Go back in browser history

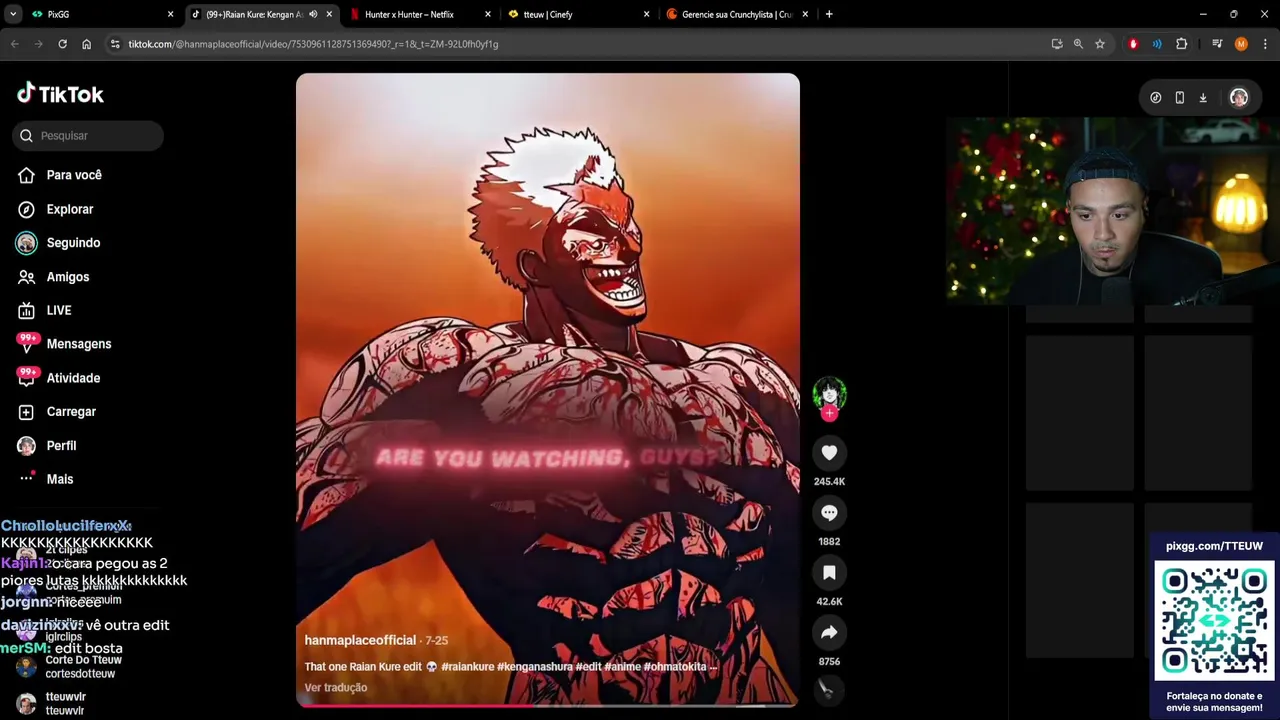point(14,44)
